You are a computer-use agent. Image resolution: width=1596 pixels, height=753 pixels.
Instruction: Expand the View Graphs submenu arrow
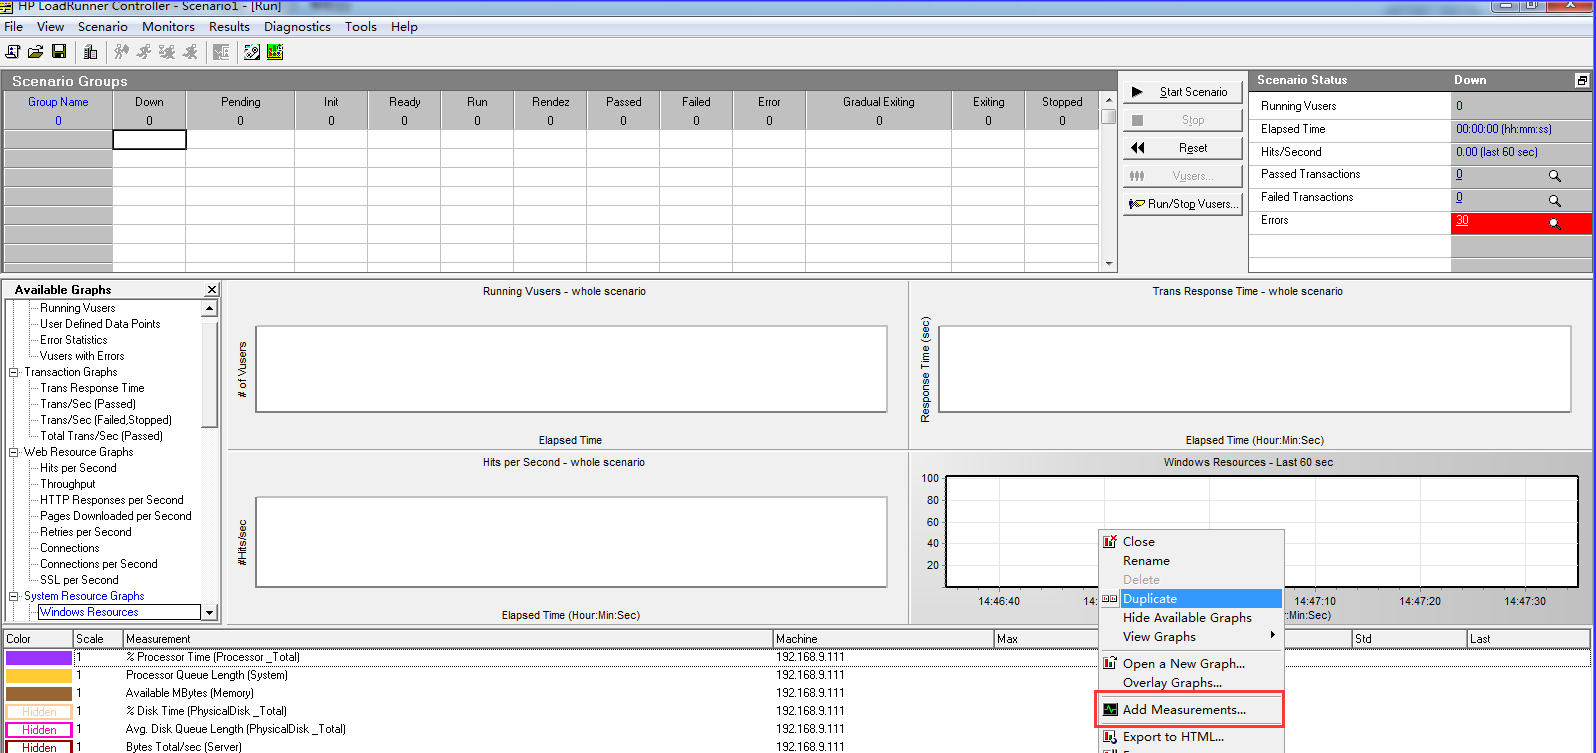pyautogui.click(x=1272, y=636)
